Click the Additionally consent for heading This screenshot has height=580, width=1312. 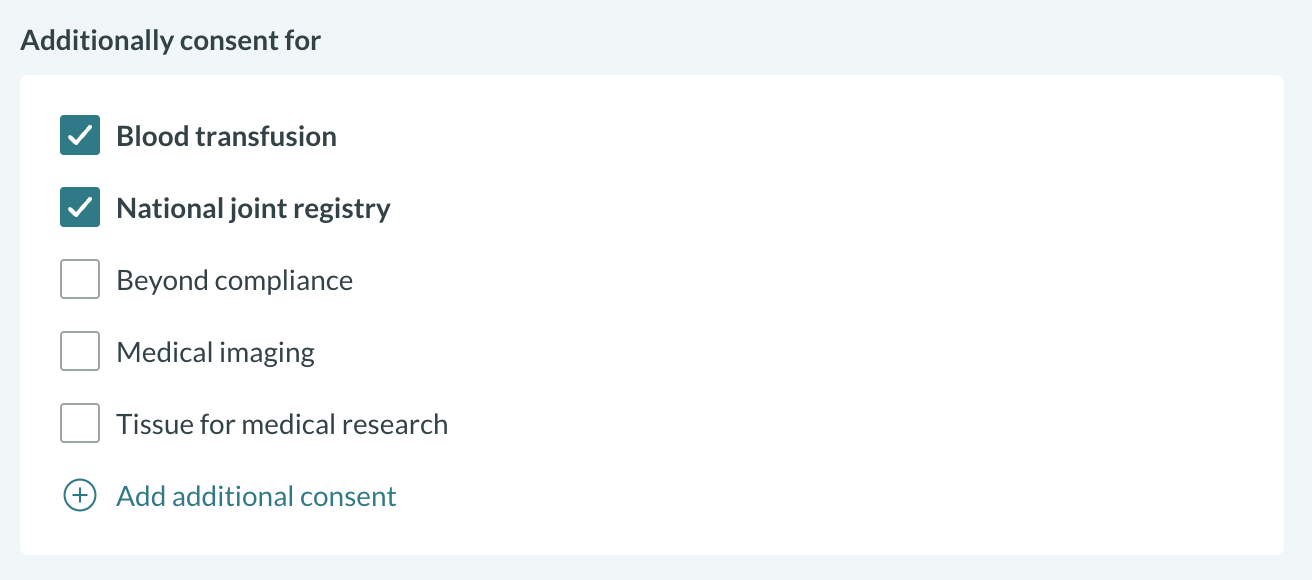[x=170, y=41]
